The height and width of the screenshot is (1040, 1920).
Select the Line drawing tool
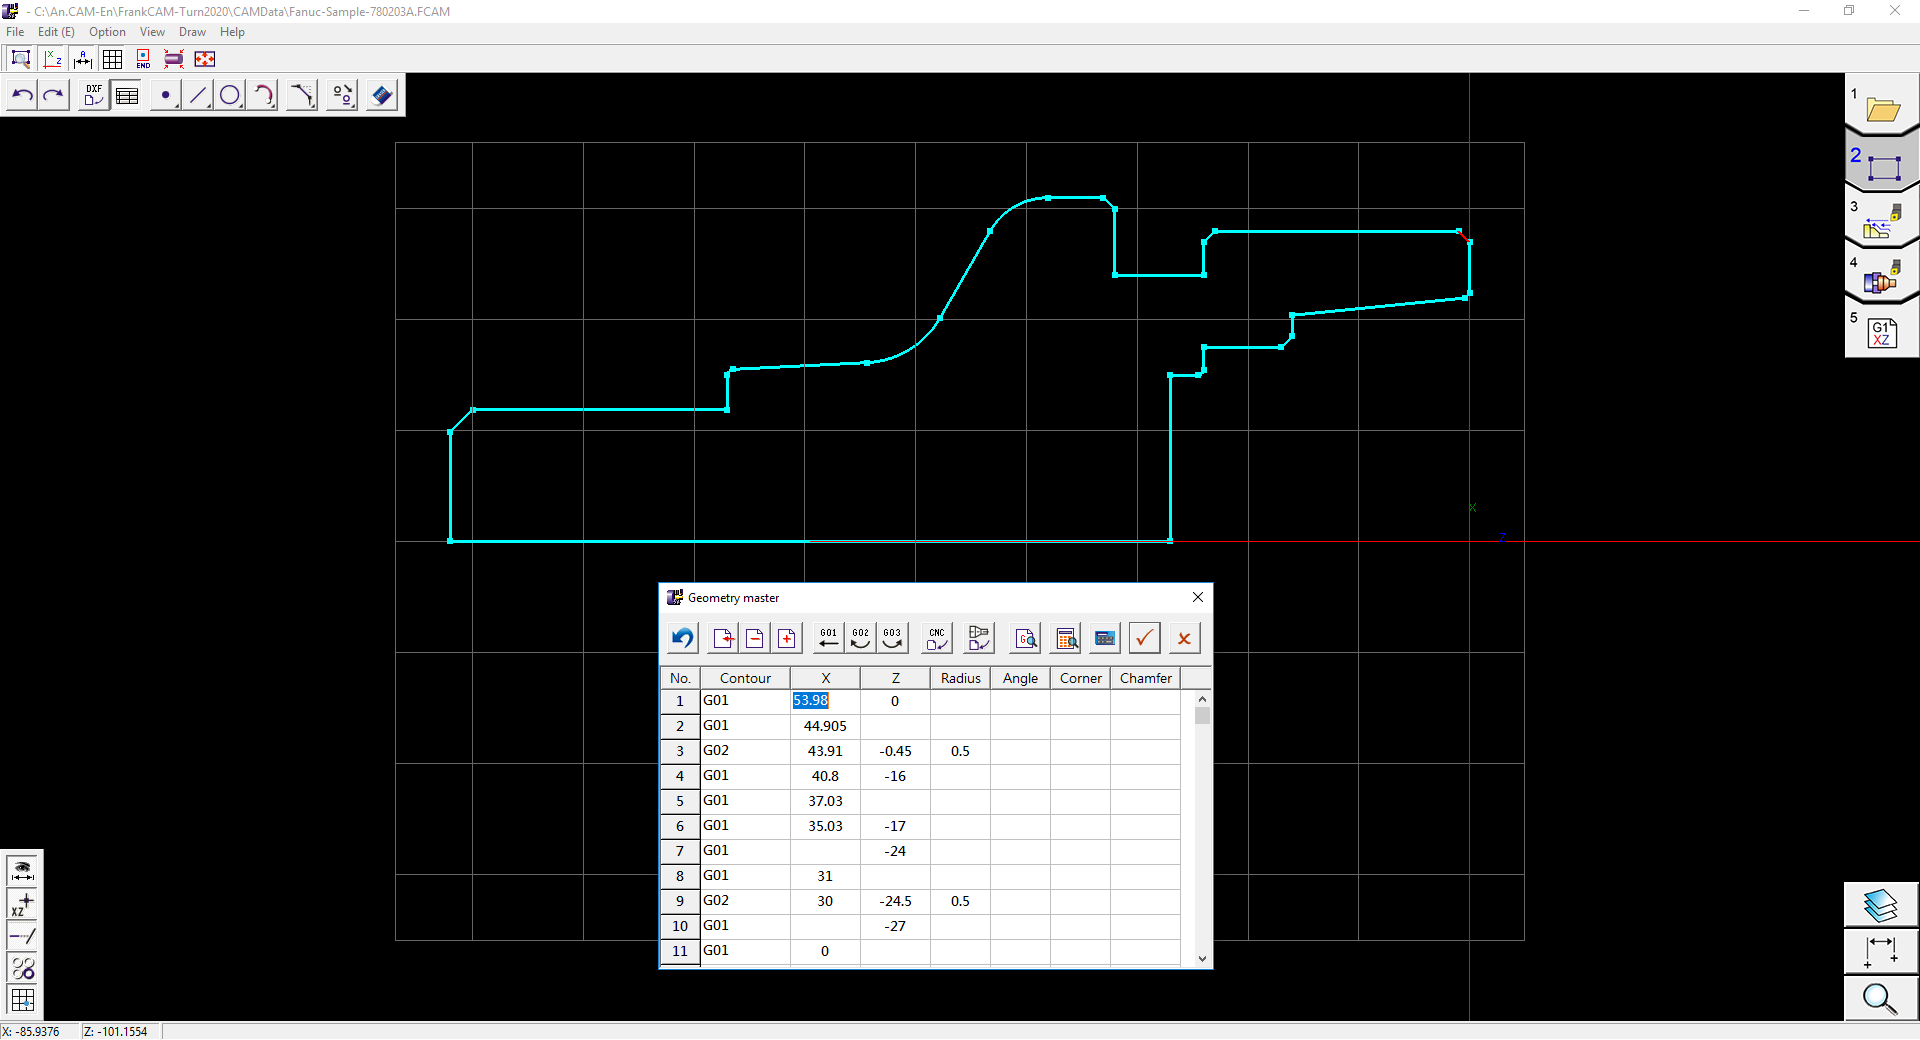pos(198,95)
